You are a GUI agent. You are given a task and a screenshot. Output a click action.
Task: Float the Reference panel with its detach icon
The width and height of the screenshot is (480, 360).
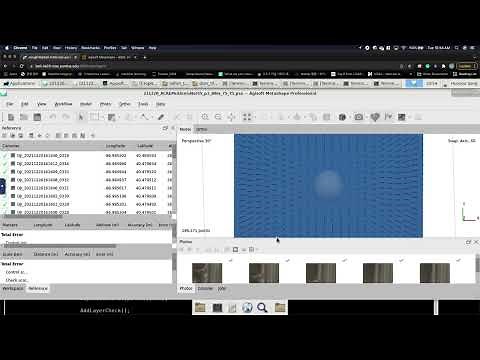click(165, 128)
